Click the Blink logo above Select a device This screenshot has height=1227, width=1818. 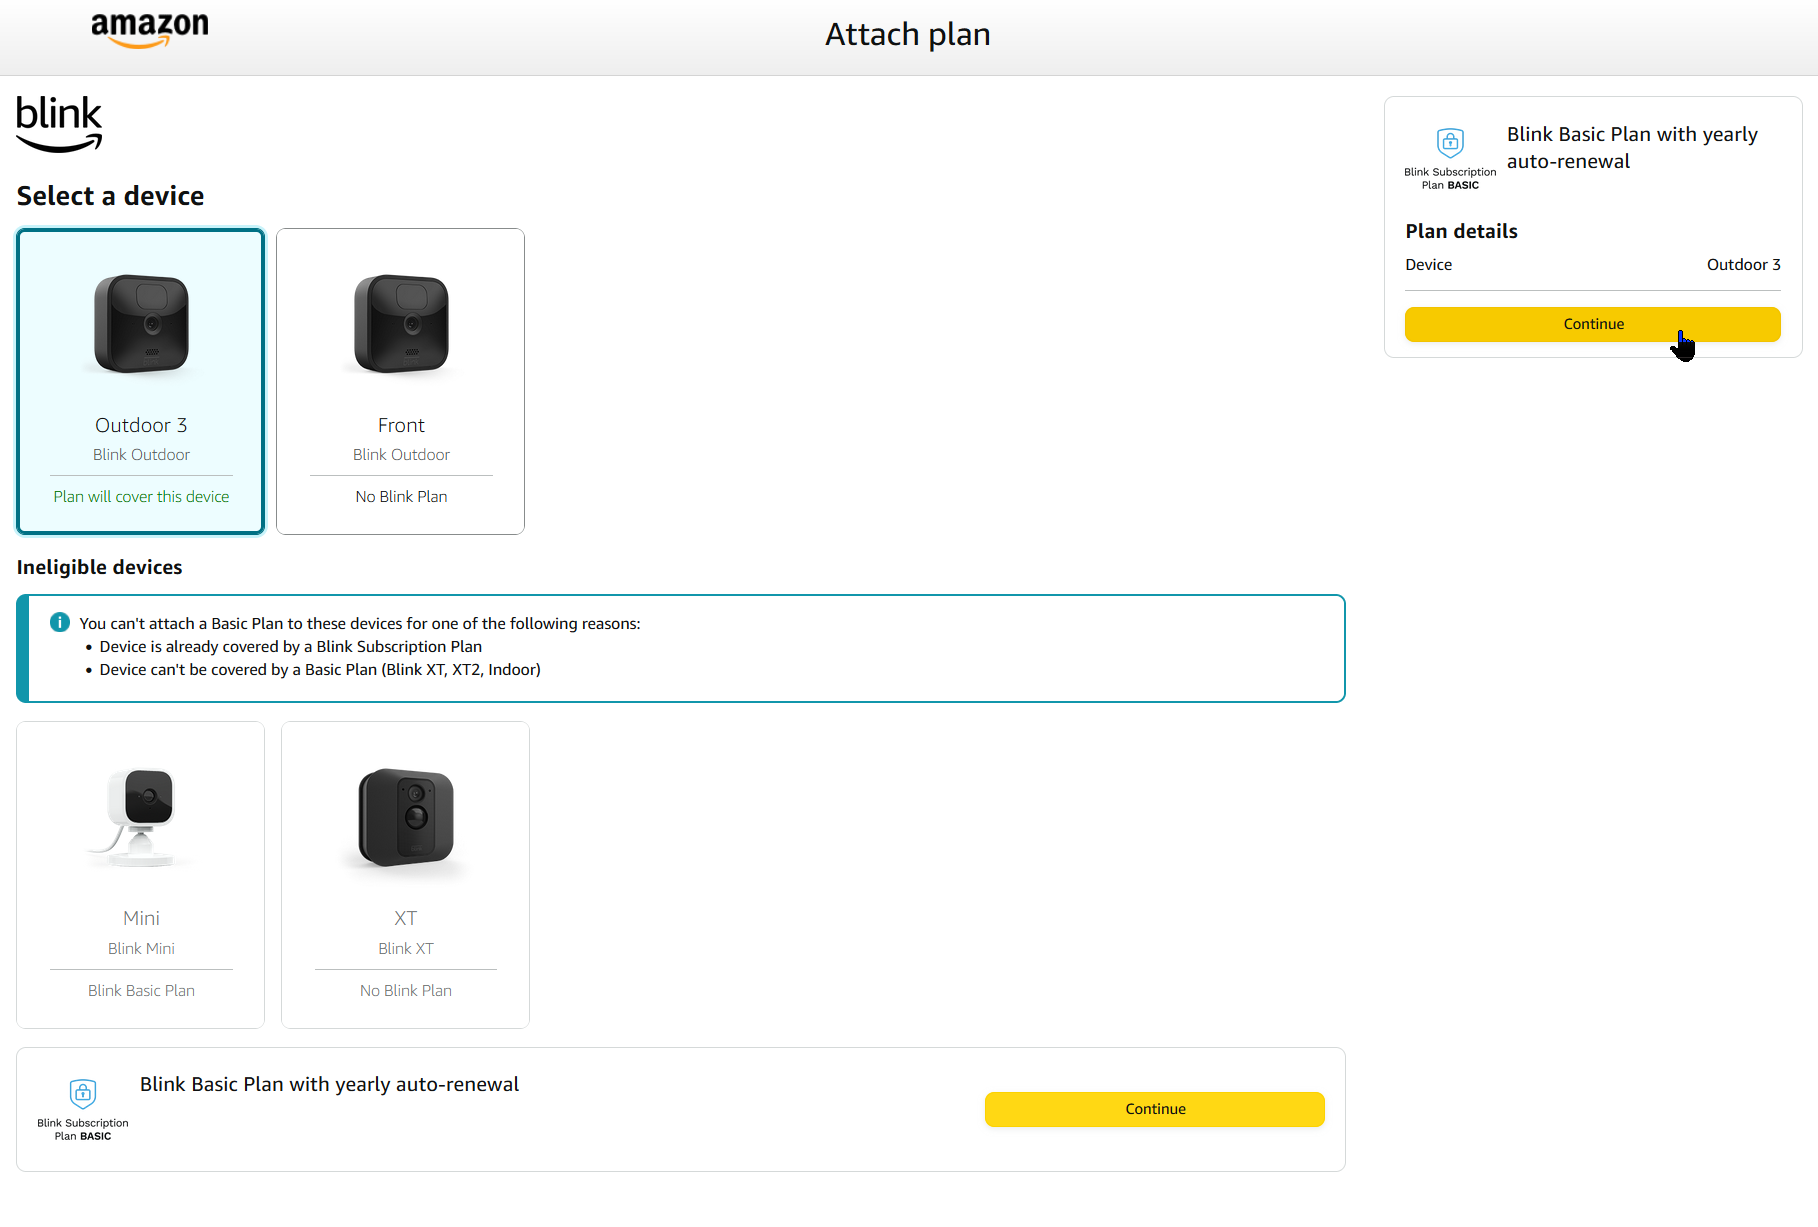tap(59, 124)
